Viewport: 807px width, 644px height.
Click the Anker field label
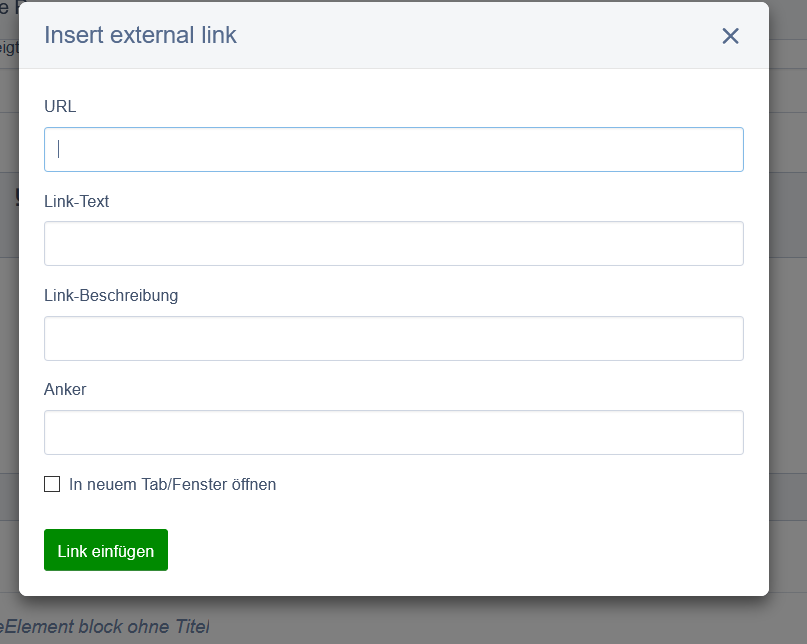65,390
